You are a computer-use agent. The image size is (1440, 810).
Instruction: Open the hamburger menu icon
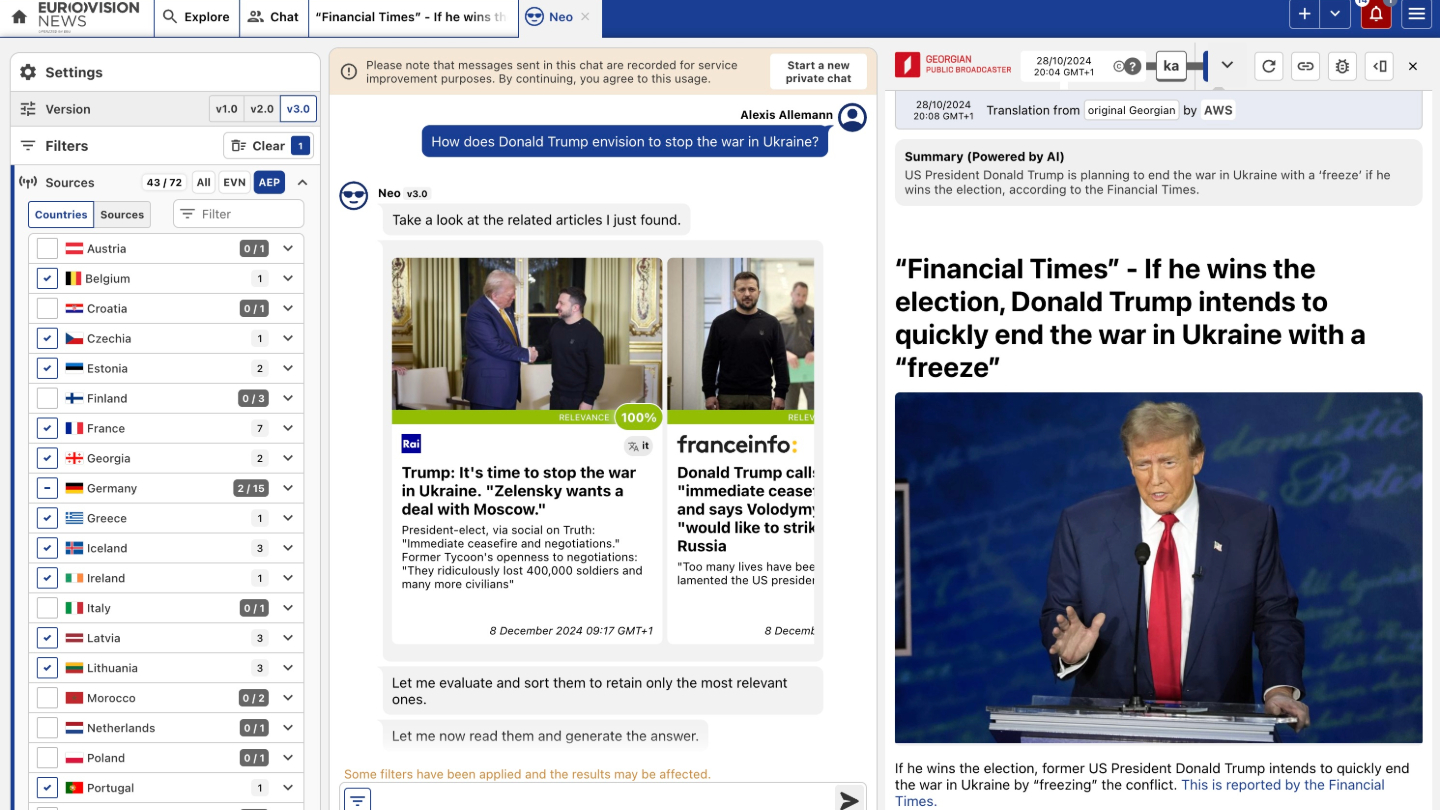[1416, 14]
